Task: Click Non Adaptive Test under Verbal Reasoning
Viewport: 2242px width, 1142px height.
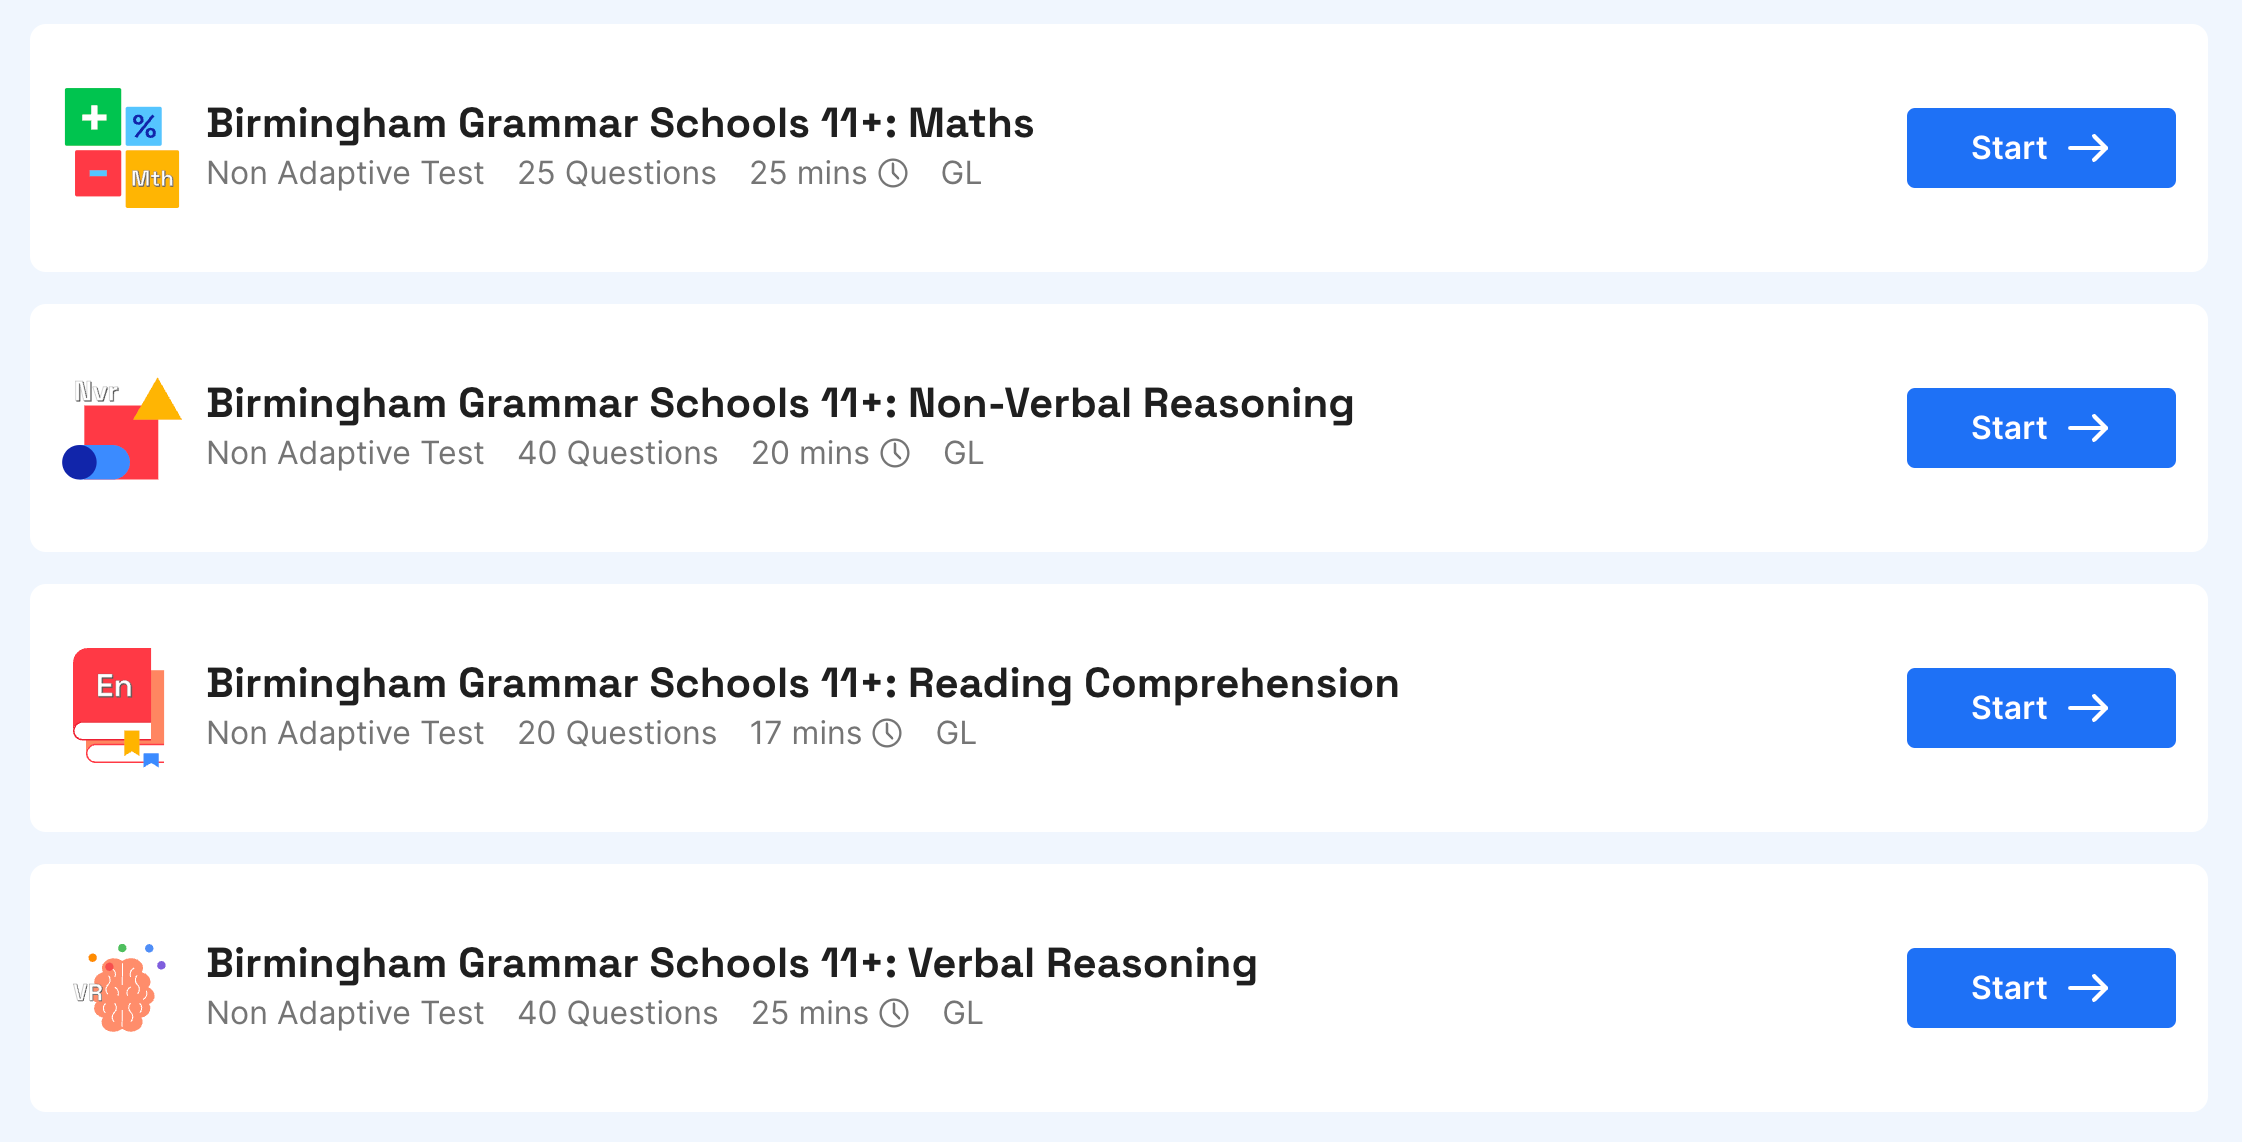Action: [x=345, y=1013]
